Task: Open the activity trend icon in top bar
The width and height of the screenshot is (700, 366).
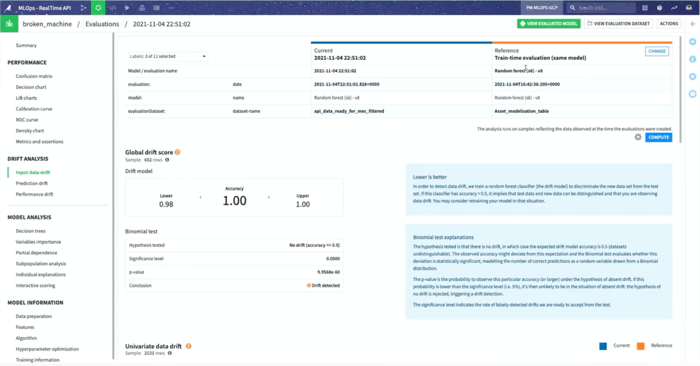Action: point(674,8)
